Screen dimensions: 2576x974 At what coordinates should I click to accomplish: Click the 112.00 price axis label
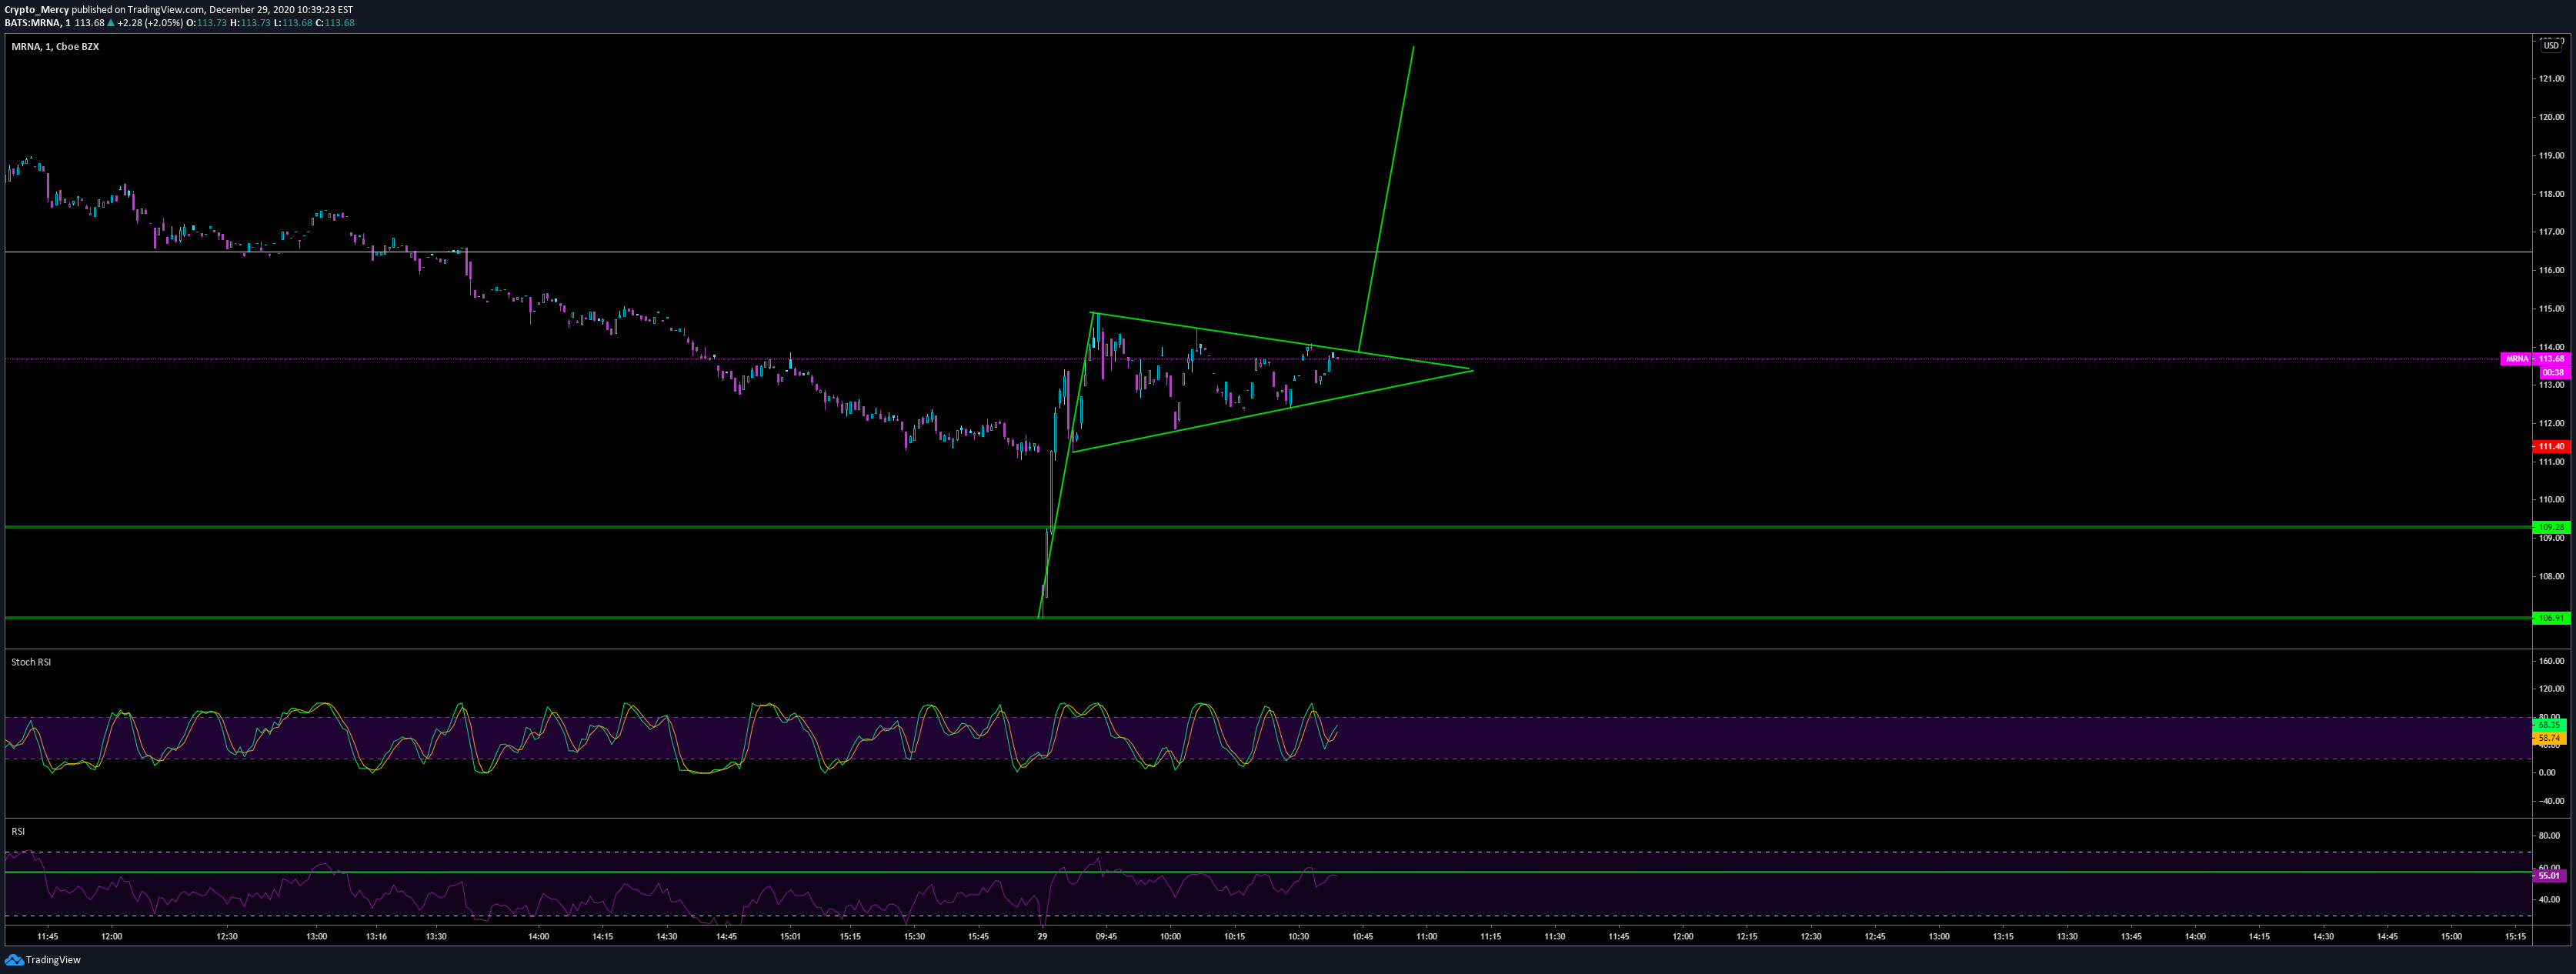2551,424
